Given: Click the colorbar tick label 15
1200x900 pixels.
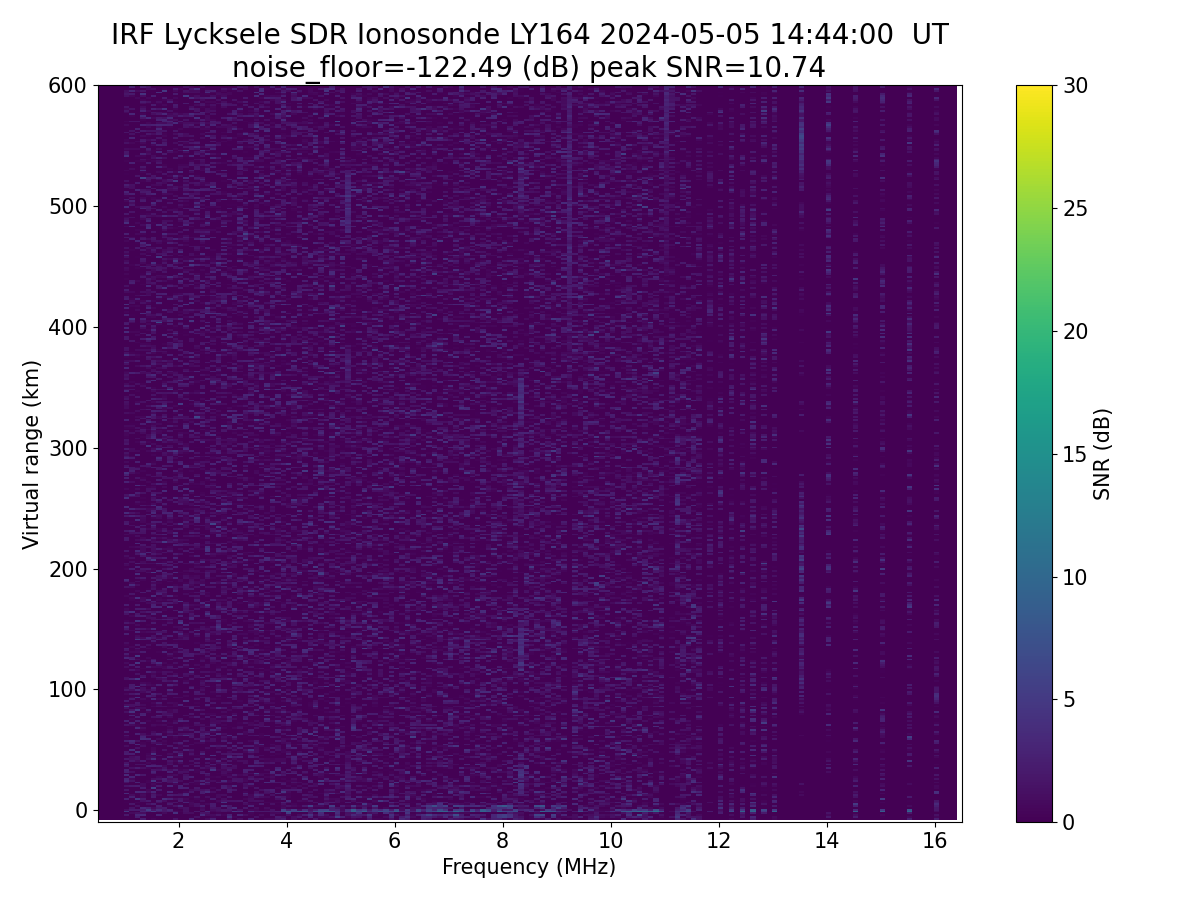Looking at the screenshot, I should (x=1077, y=454).
